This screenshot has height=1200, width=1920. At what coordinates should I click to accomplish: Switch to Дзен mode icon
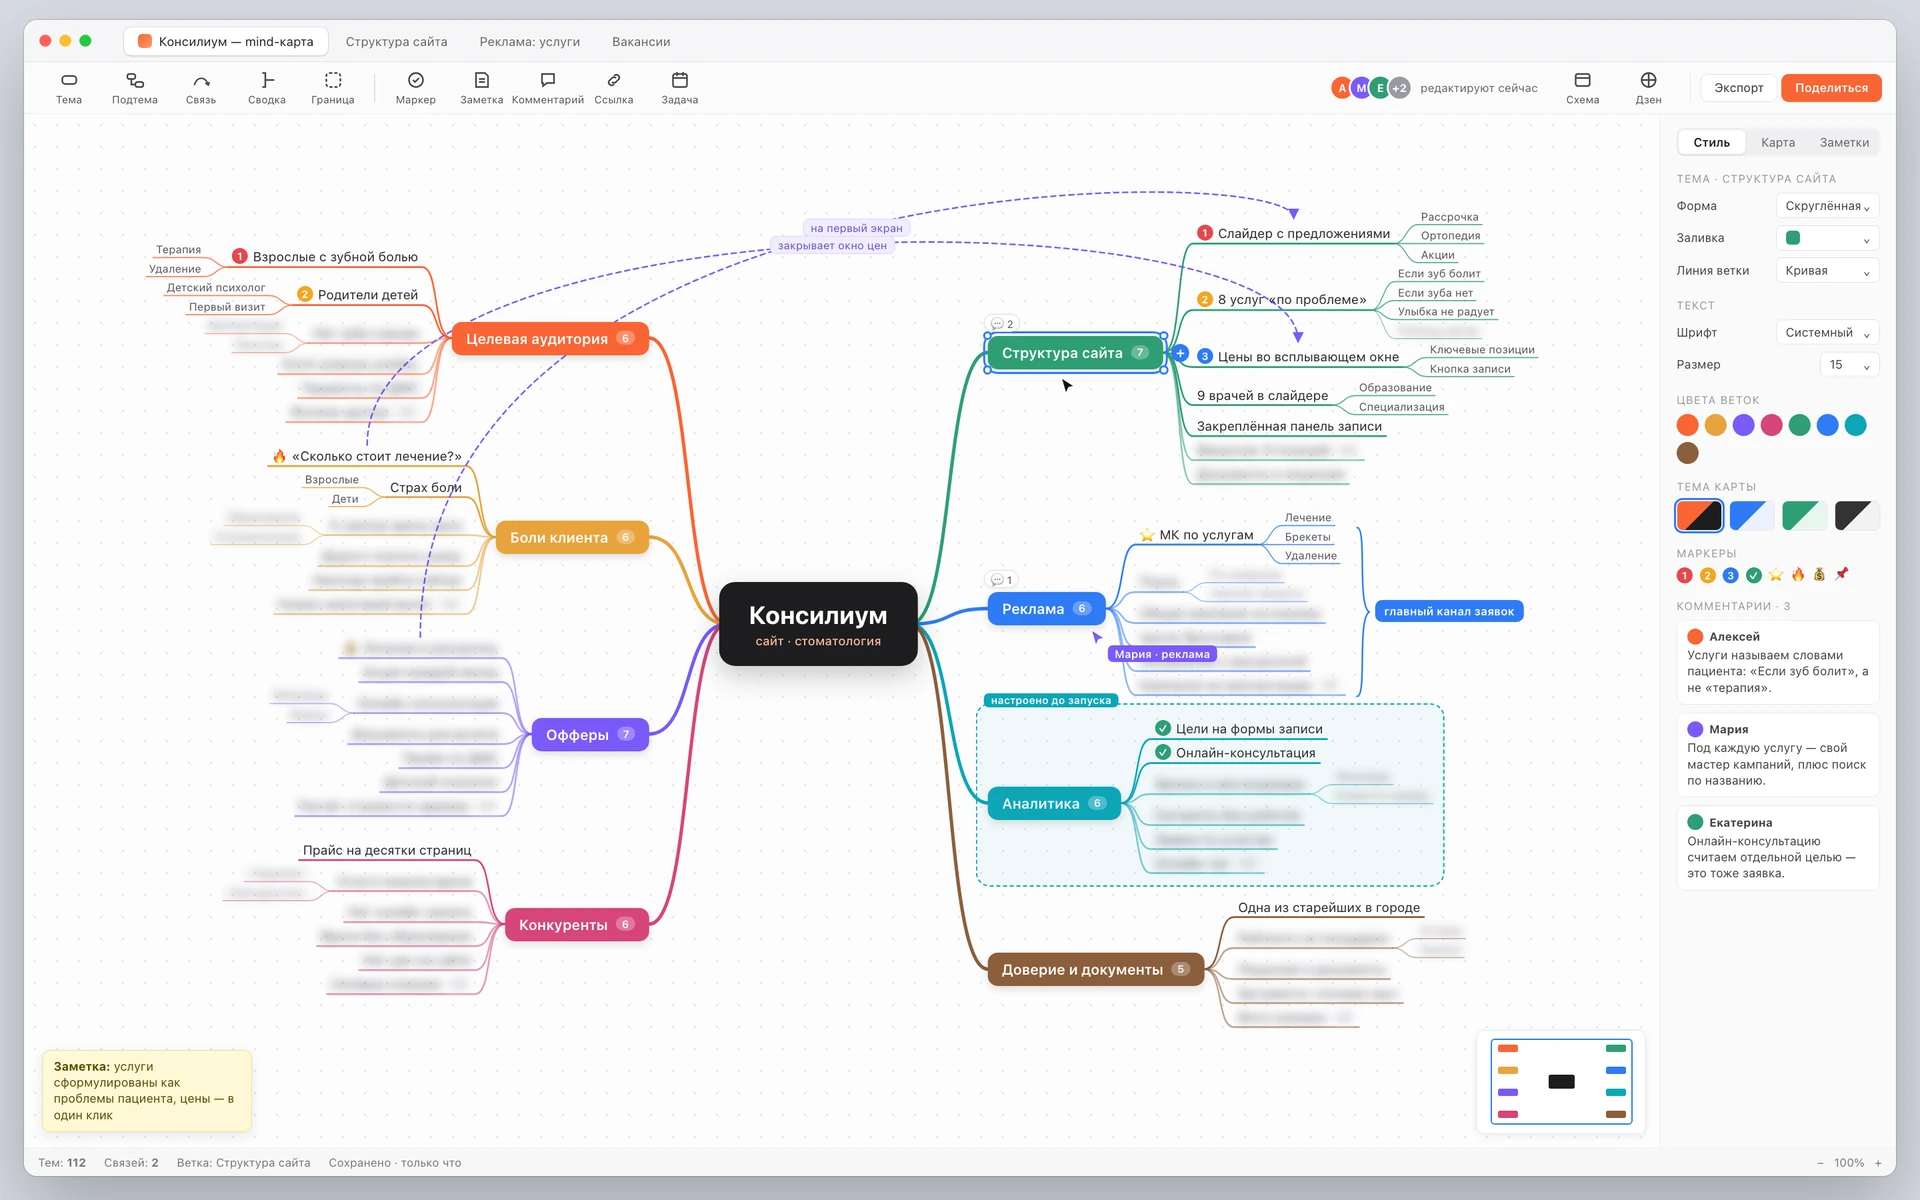click(1649, 80)
